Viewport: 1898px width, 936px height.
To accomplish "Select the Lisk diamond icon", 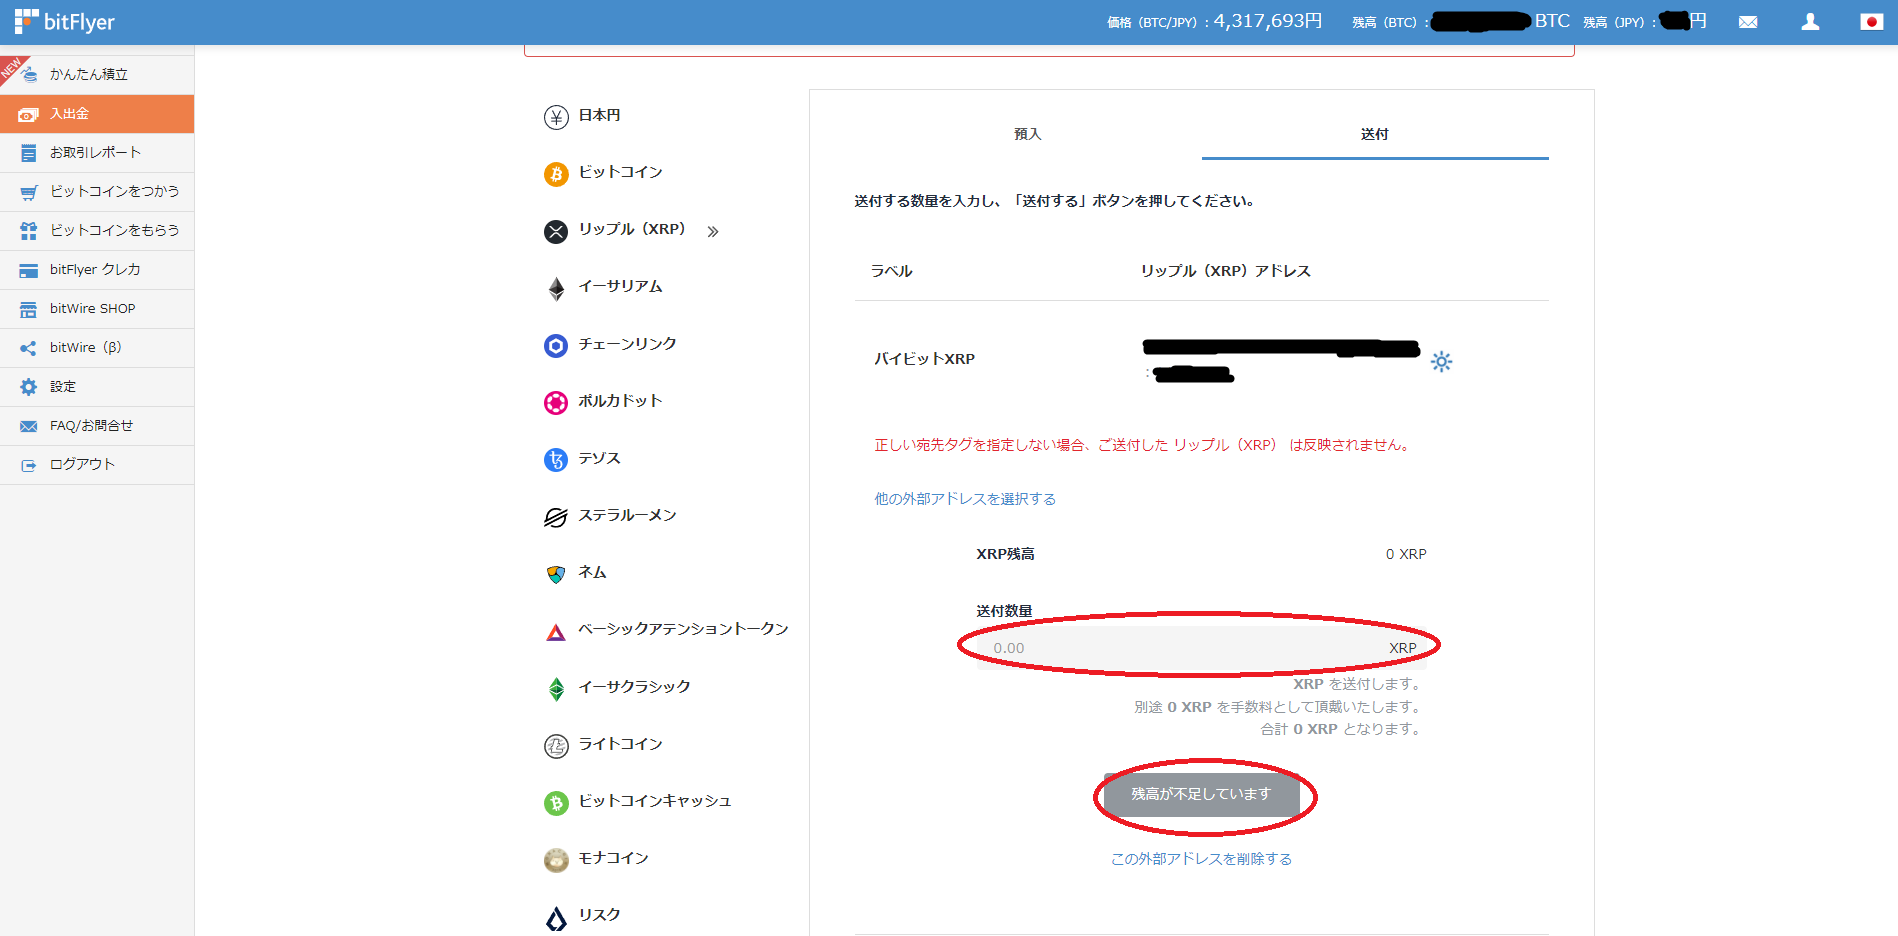I will tap(556, 917).
